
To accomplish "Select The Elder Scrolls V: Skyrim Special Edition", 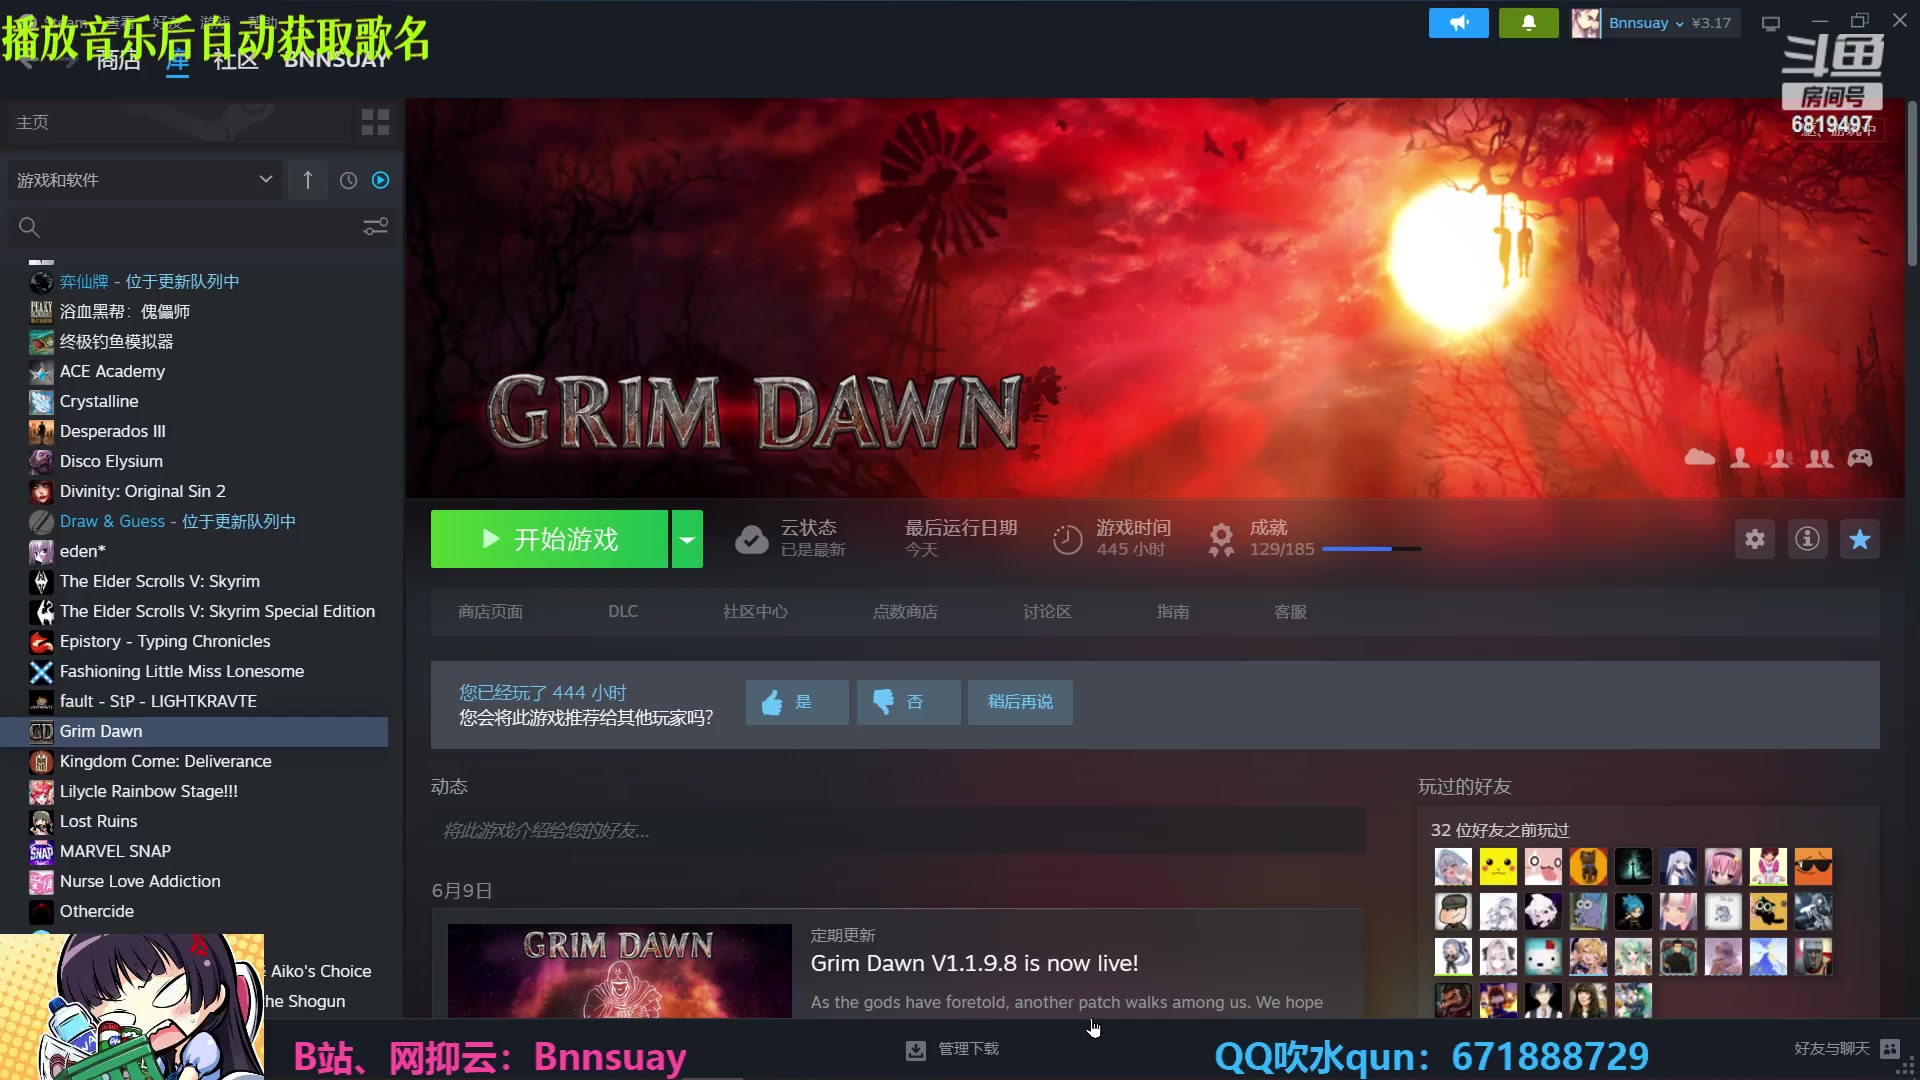I will pyautogui.click(x=217, y=611).
